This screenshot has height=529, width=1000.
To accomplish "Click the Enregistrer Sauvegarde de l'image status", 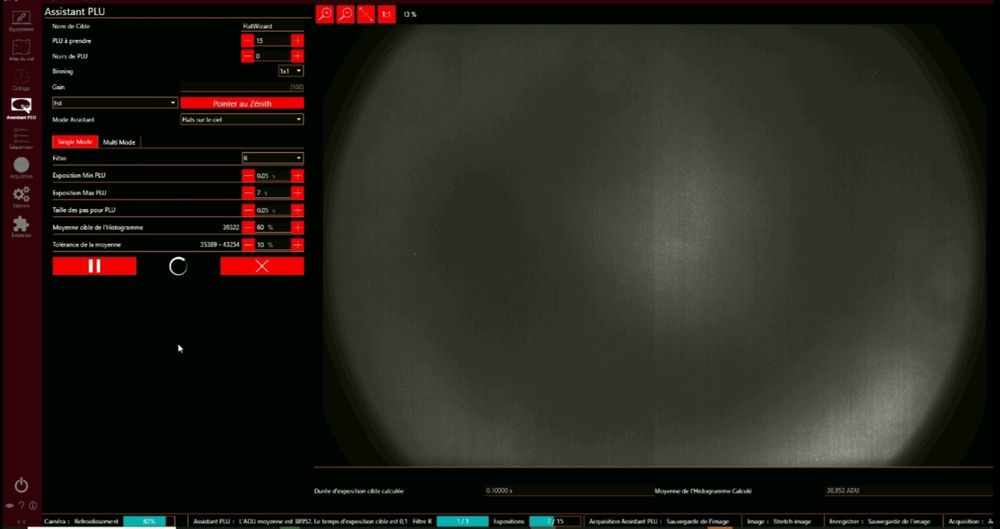I will coord(880,521).
